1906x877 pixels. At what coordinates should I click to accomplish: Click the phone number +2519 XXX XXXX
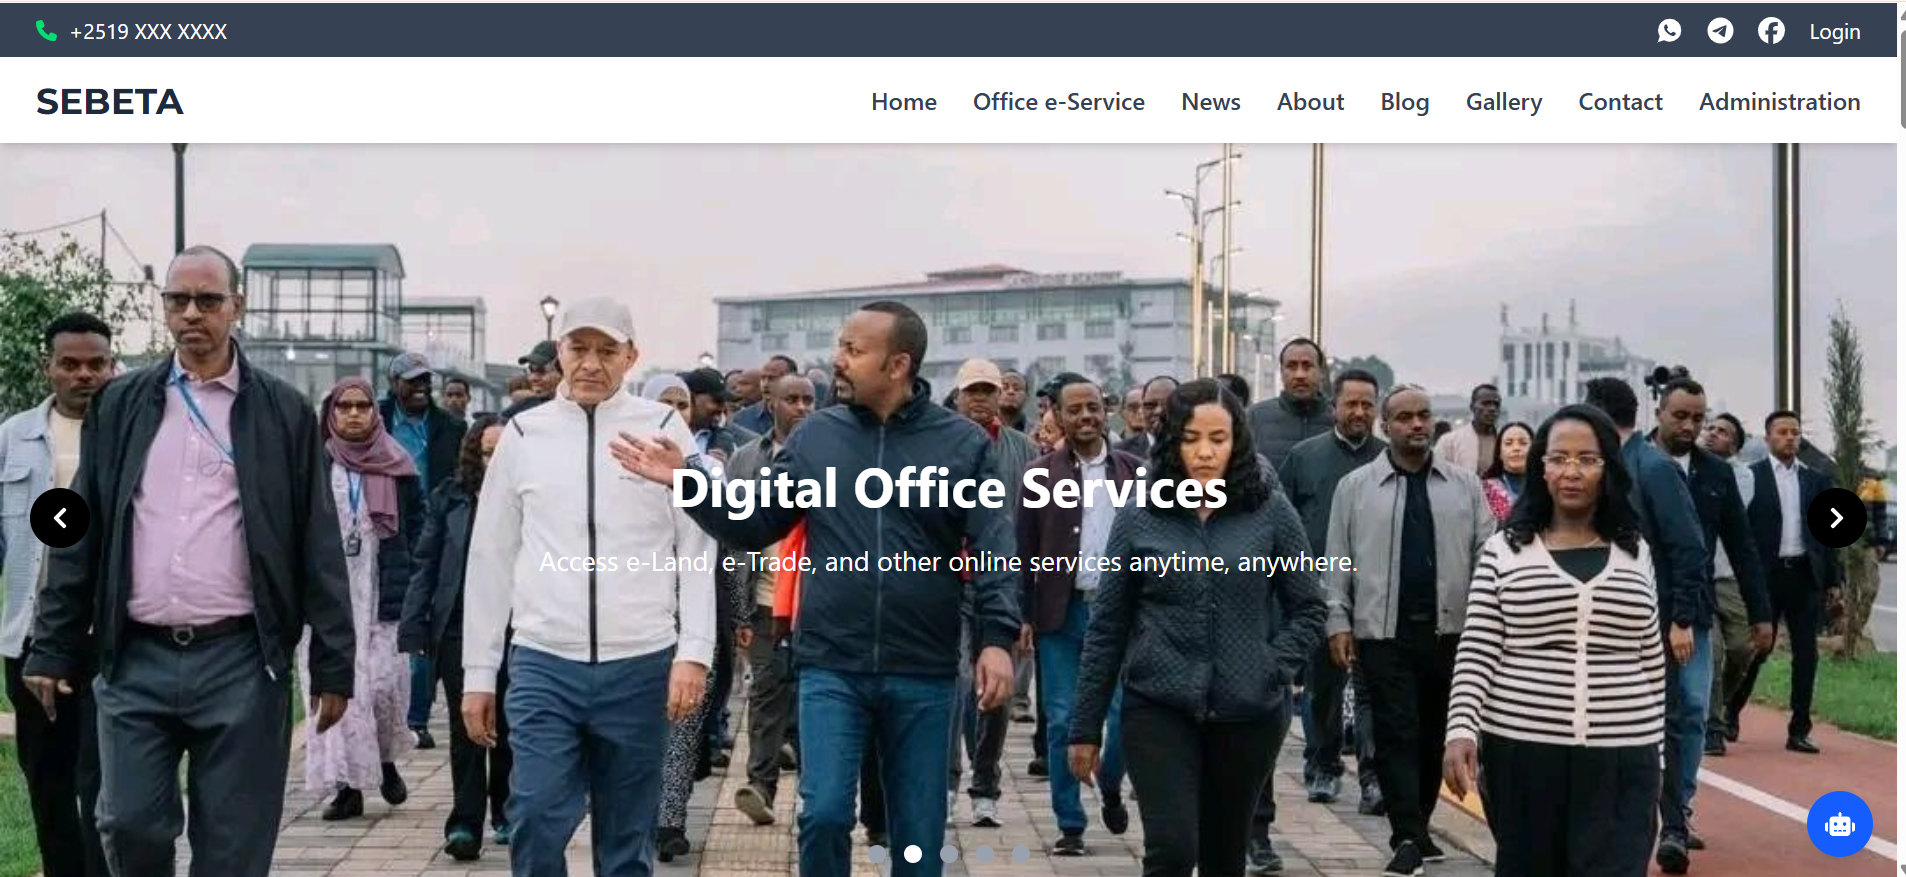pyautogui.click(x=148, y=32)
